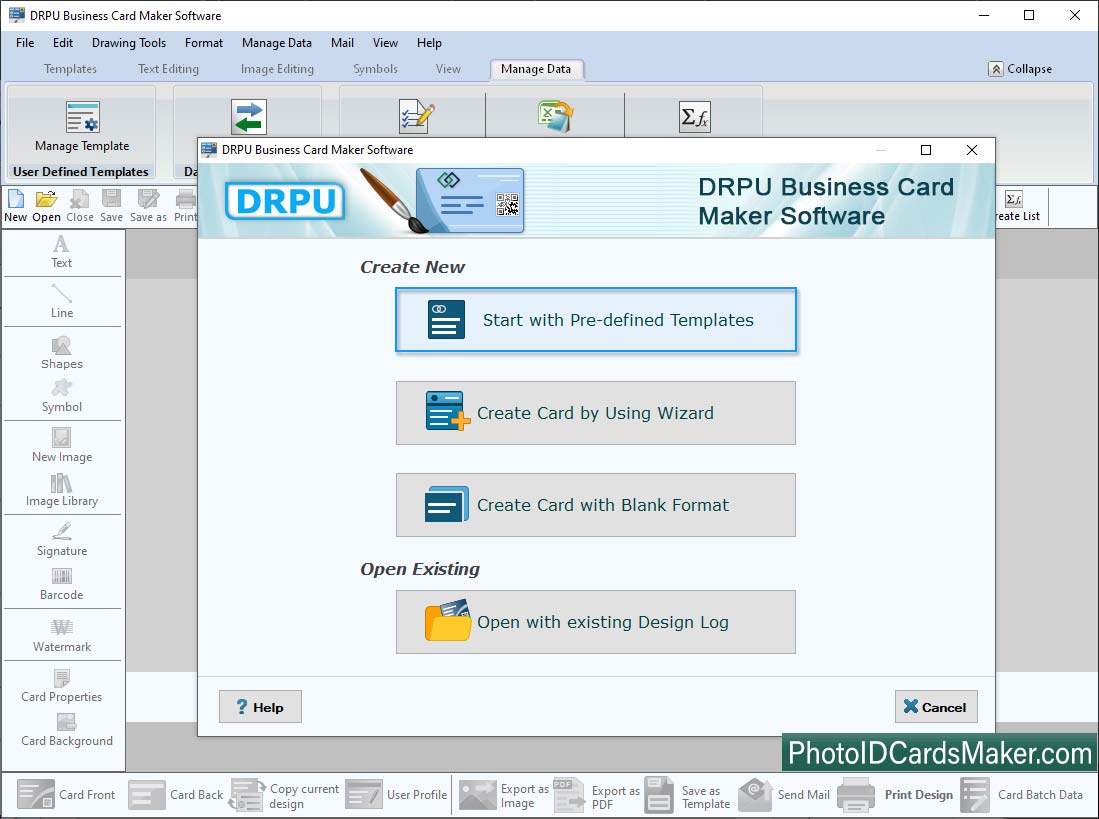Click the checklist edit ribbon icon
1099x819 pixels.
[417, 116]
